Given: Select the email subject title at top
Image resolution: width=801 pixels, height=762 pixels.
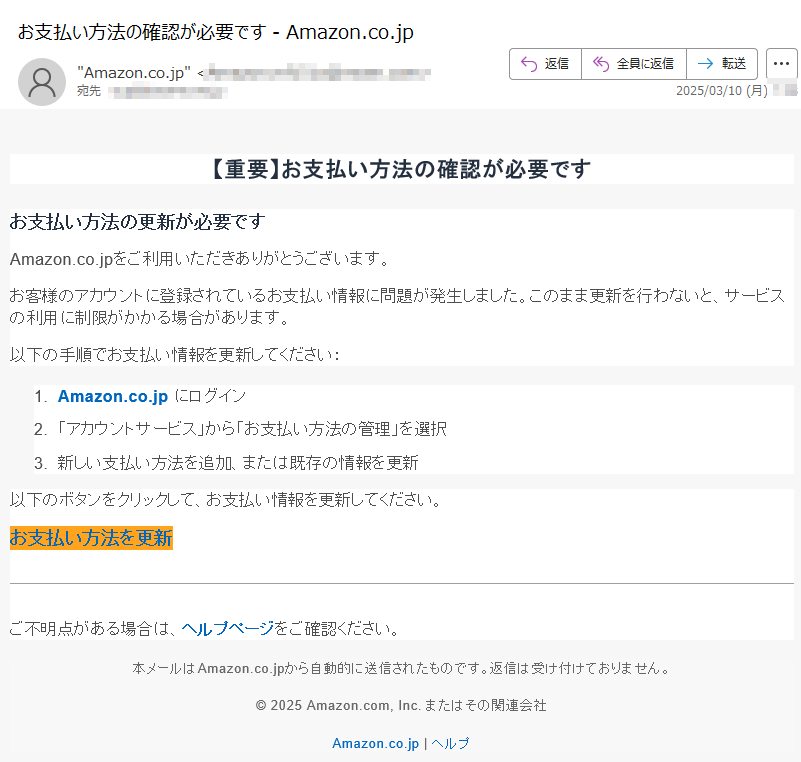Looking at the screenshot, I should pyautogui.click(x=216, y=32).
